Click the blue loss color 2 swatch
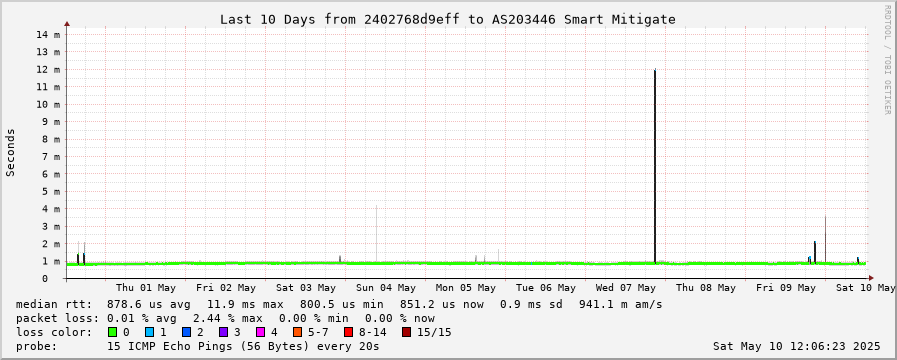Image resolution: width=897 pixels, height=360 pixels. point(186,332)
